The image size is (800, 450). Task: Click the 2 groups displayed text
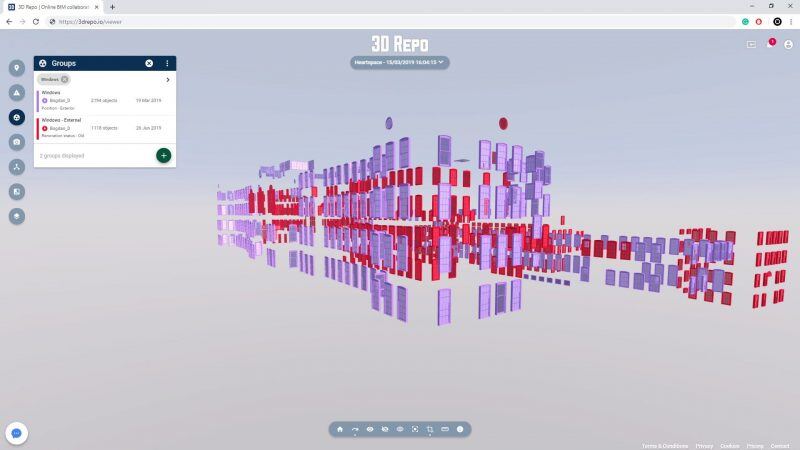point(62,156)
